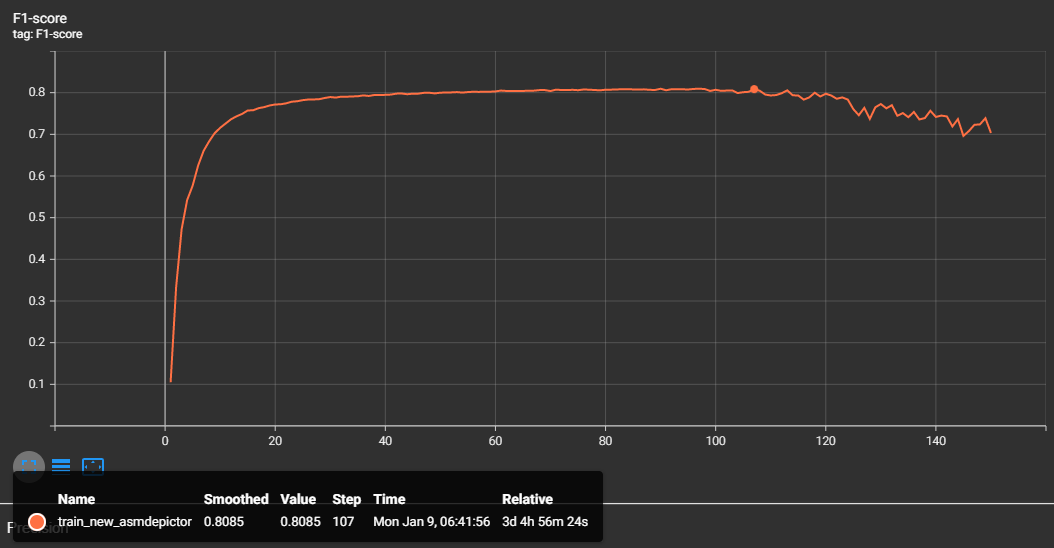Click x-axis label 20

click(275, 441)
